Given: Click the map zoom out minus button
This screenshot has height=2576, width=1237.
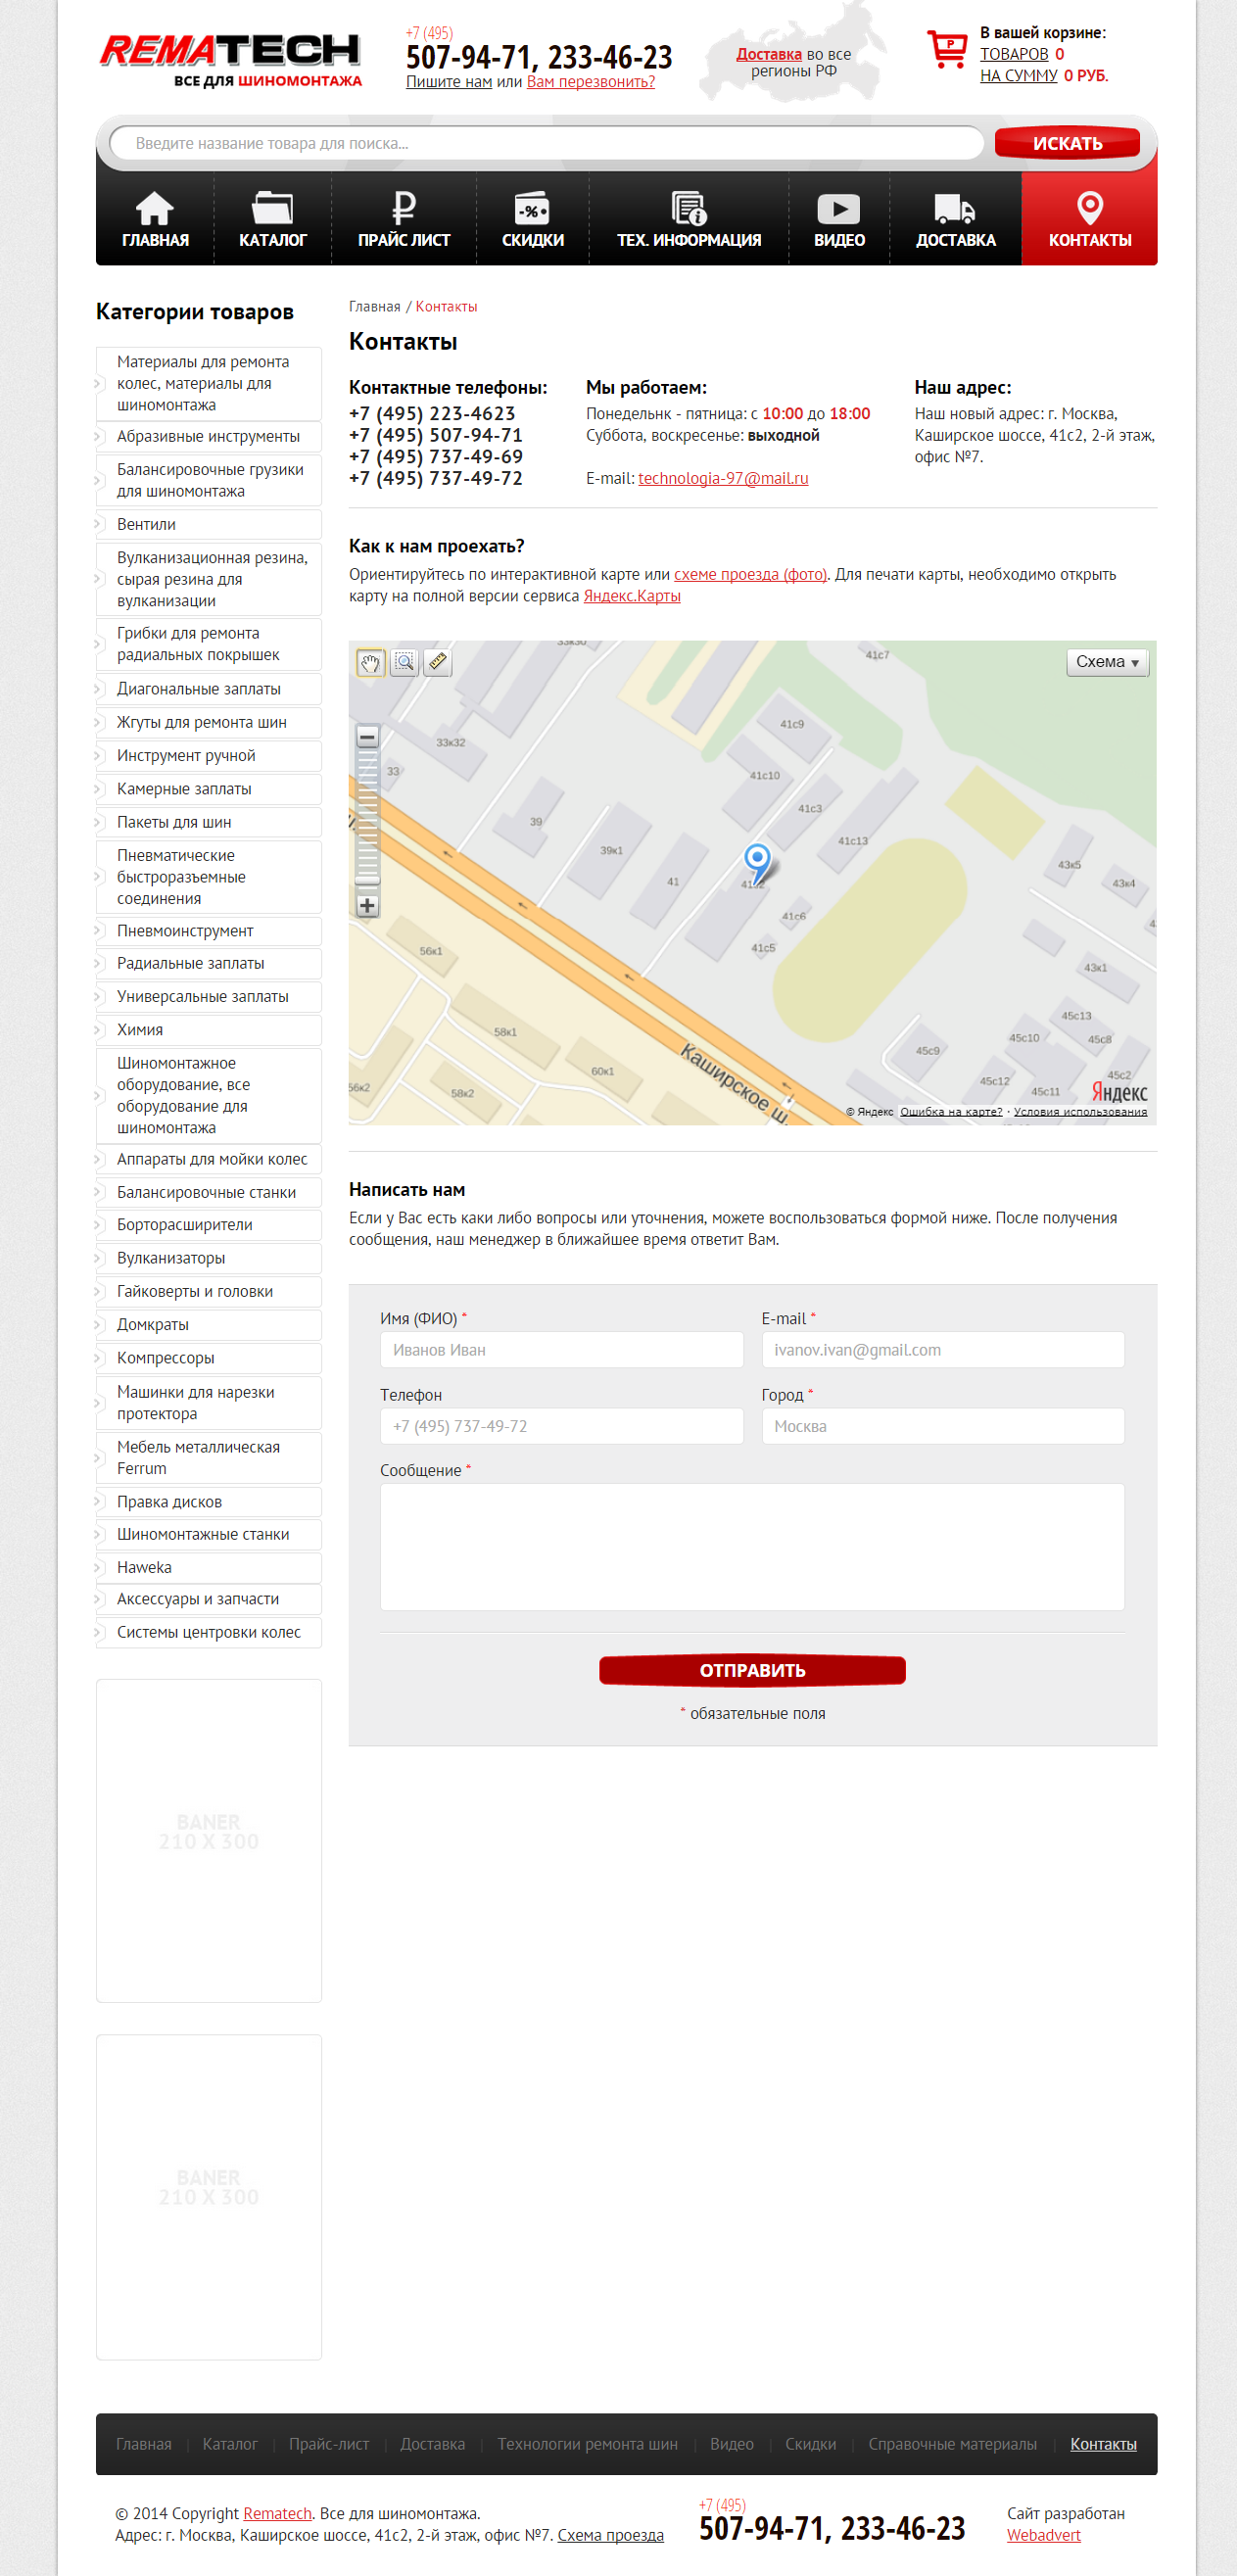Looking at the screenshot, I should pos(367,738).
